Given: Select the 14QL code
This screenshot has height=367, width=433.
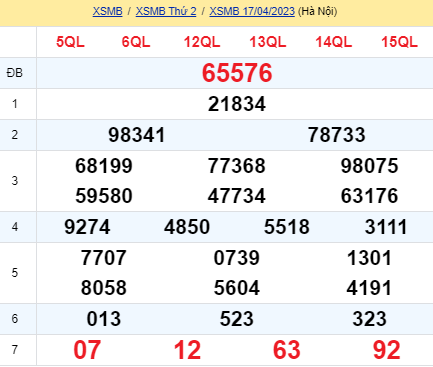Looking at the screenshot, I should click(334, 42).
